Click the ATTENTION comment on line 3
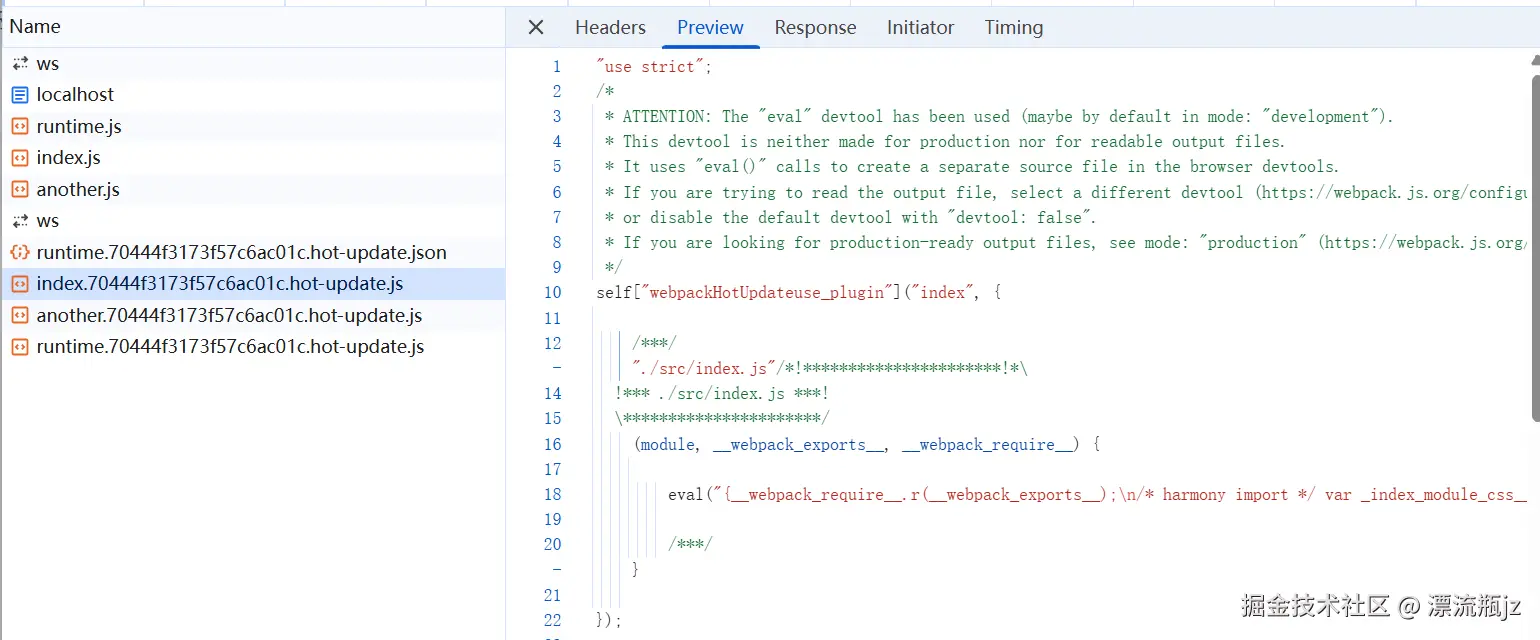1540x640 pixels. pyautogui.click(x=999, y=117)
